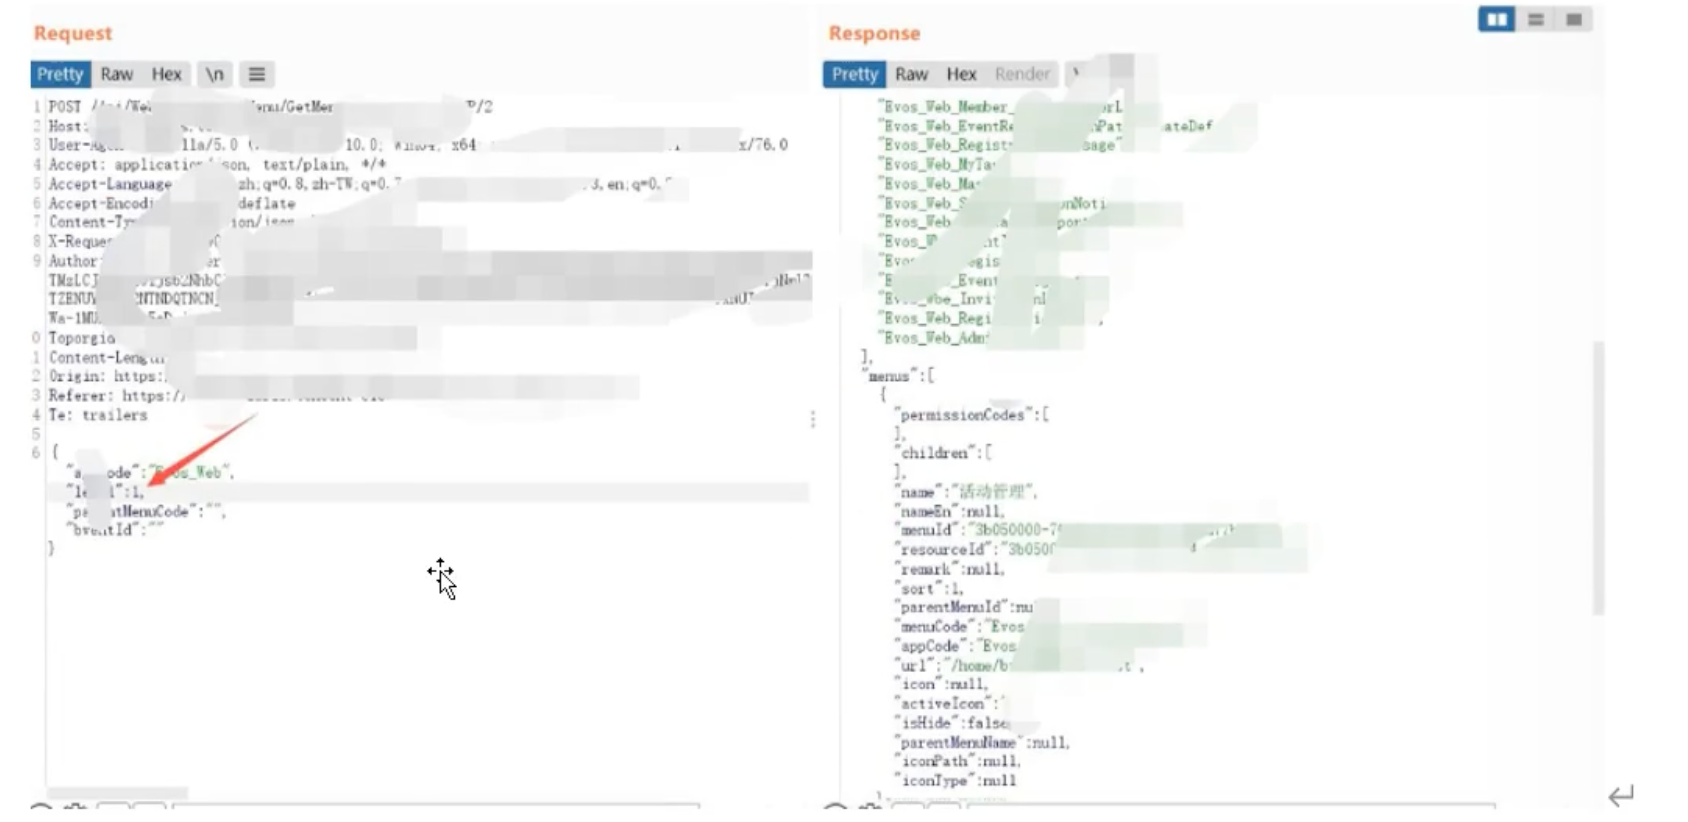Switch Request view to Raw tab
This screenshot has width=1688, height=822.
116,75
